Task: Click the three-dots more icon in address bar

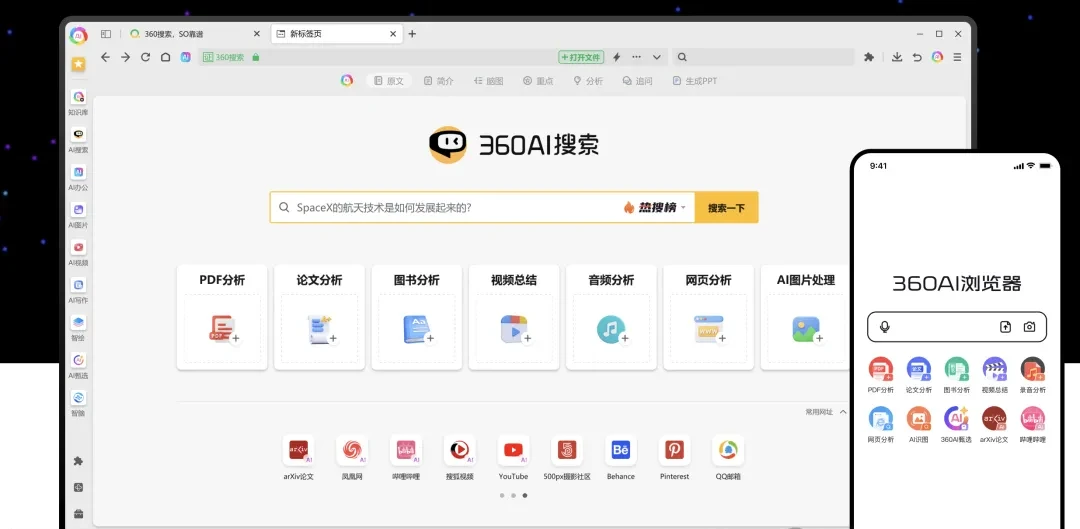Action: 636,57
